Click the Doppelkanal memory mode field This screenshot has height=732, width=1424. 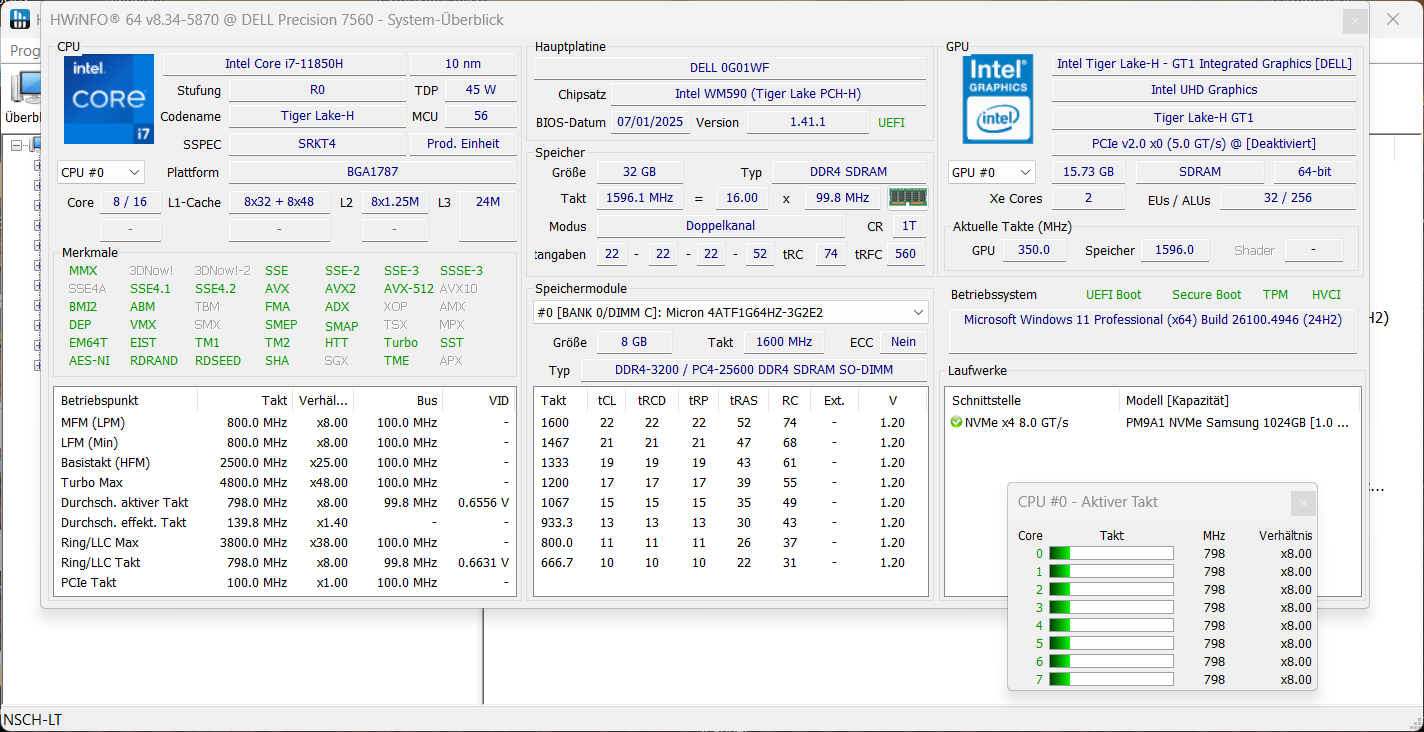(x=720, y=226)
